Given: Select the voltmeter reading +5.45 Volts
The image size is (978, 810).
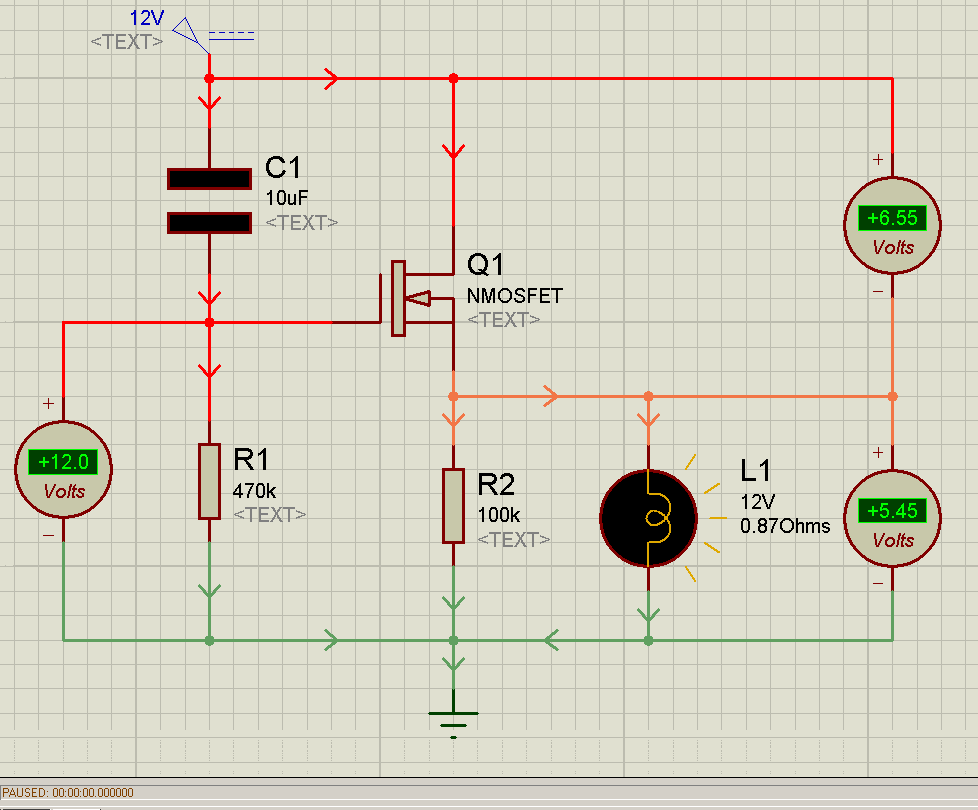Looking at the screenshot, I should (893, 518).
